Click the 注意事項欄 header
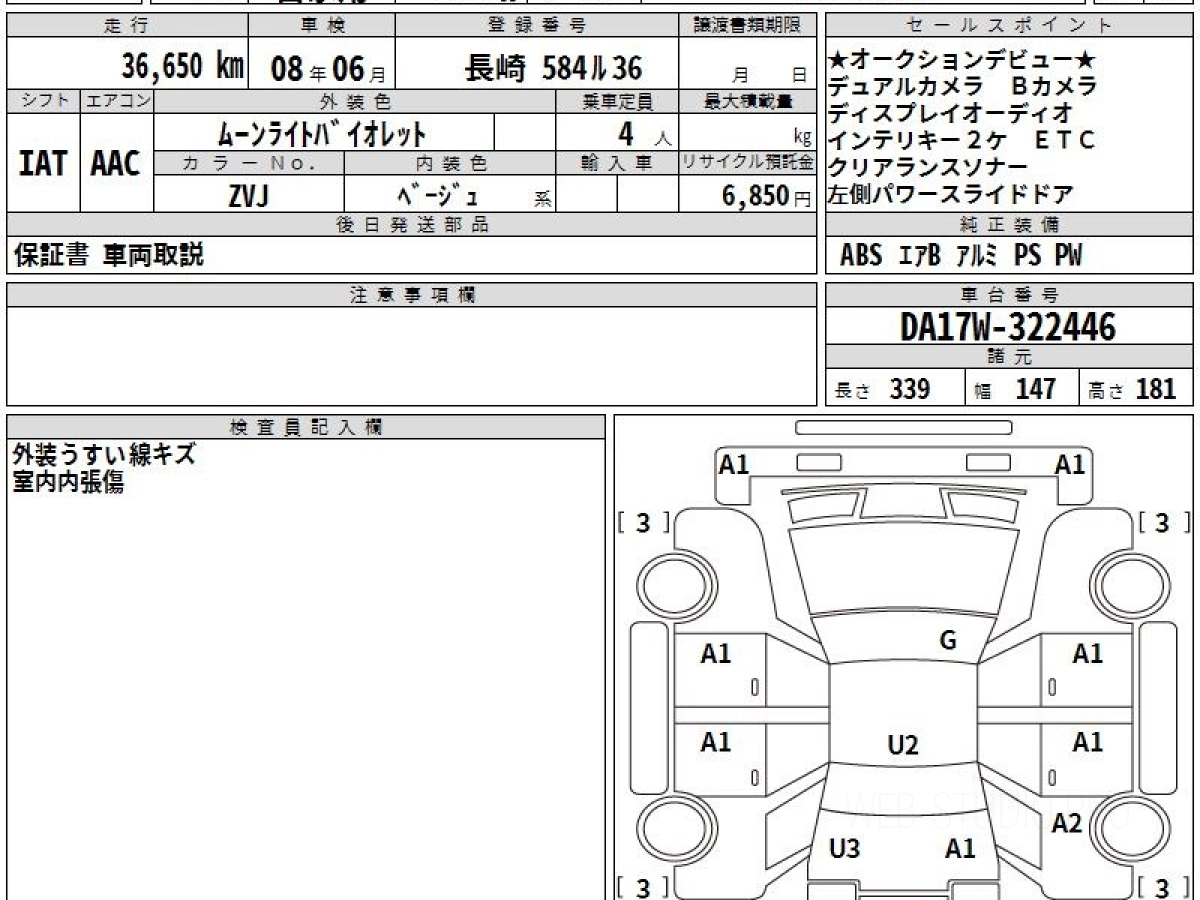This screenshot has height=900, width=1200. pos(412,295)
